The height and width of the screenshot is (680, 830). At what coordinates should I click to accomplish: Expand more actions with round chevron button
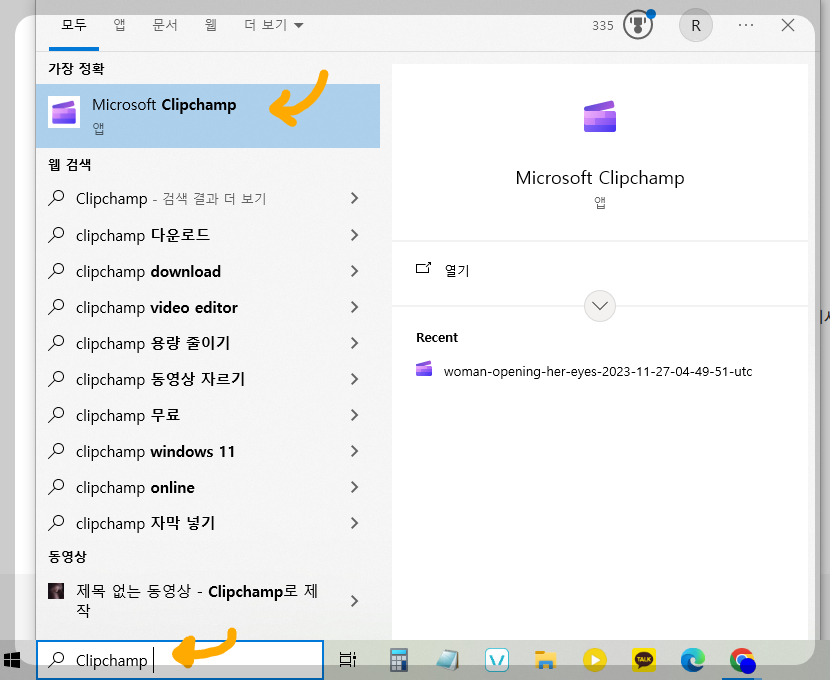coord(600,306)
